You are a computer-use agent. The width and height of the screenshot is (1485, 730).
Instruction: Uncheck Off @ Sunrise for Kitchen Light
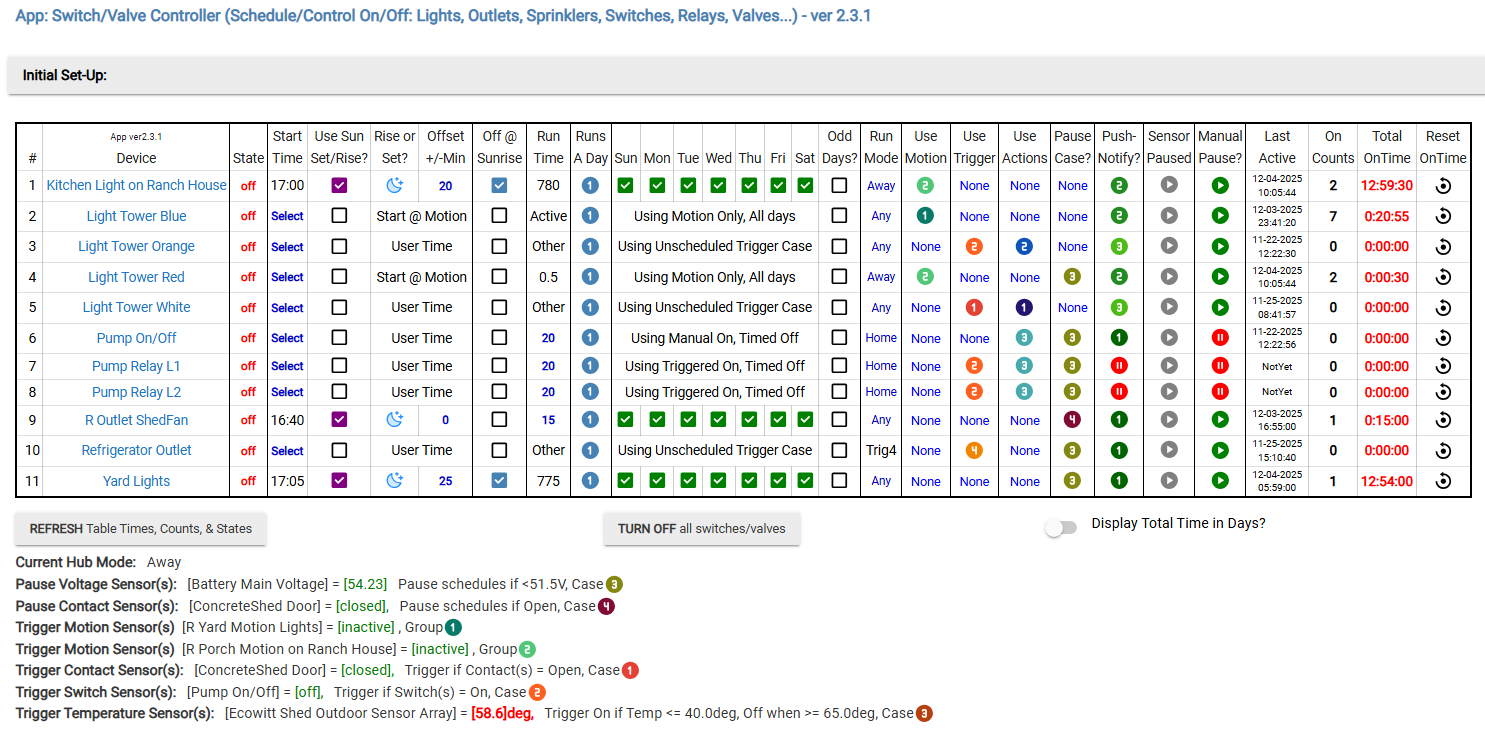pos(499,186)
